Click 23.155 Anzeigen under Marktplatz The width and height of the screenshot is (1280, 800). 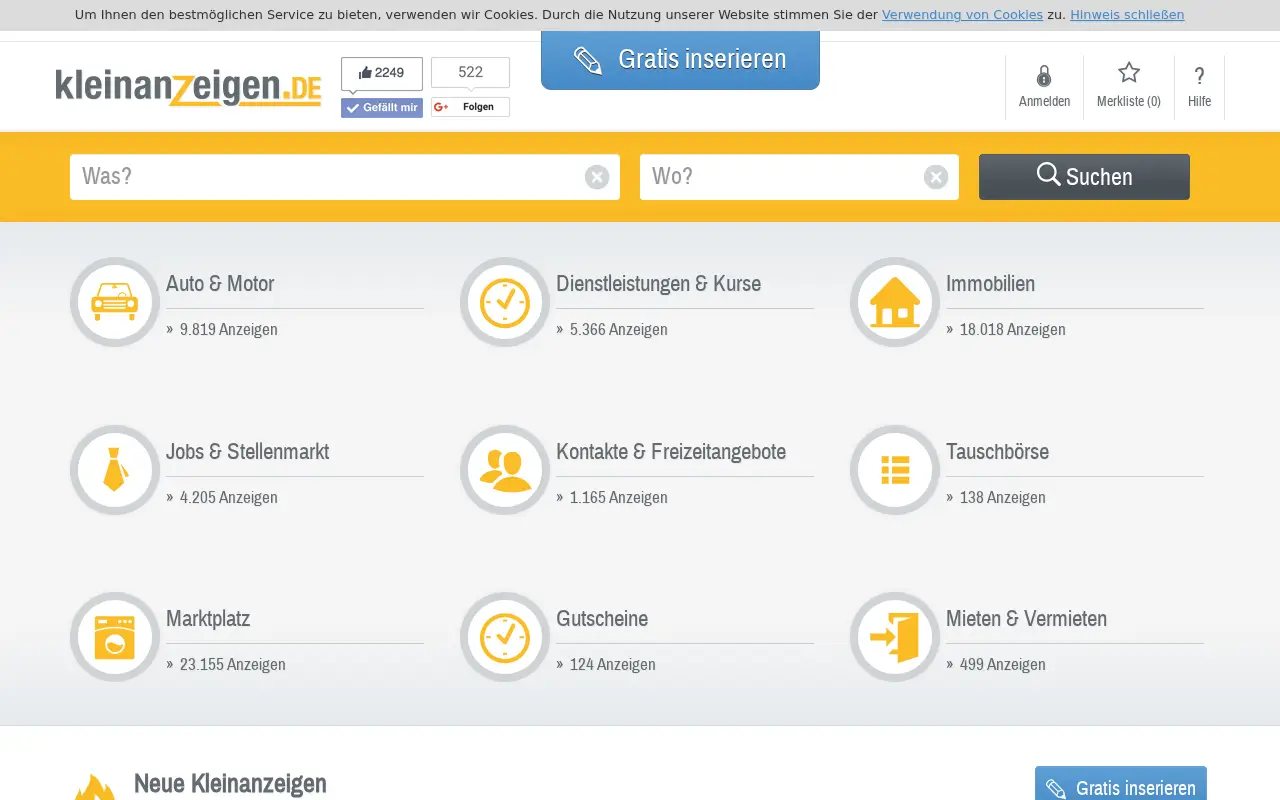click(233, 664)
